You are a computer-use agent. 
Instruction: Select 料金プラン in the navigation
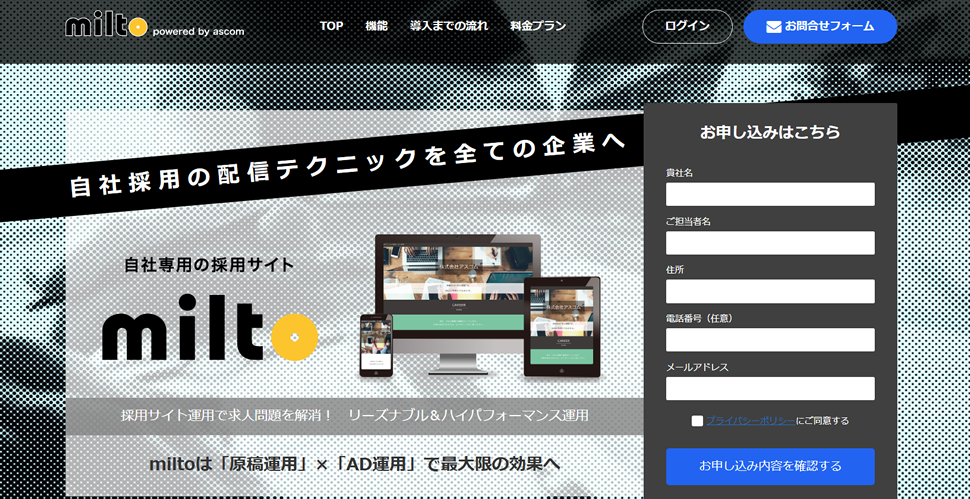538,26
